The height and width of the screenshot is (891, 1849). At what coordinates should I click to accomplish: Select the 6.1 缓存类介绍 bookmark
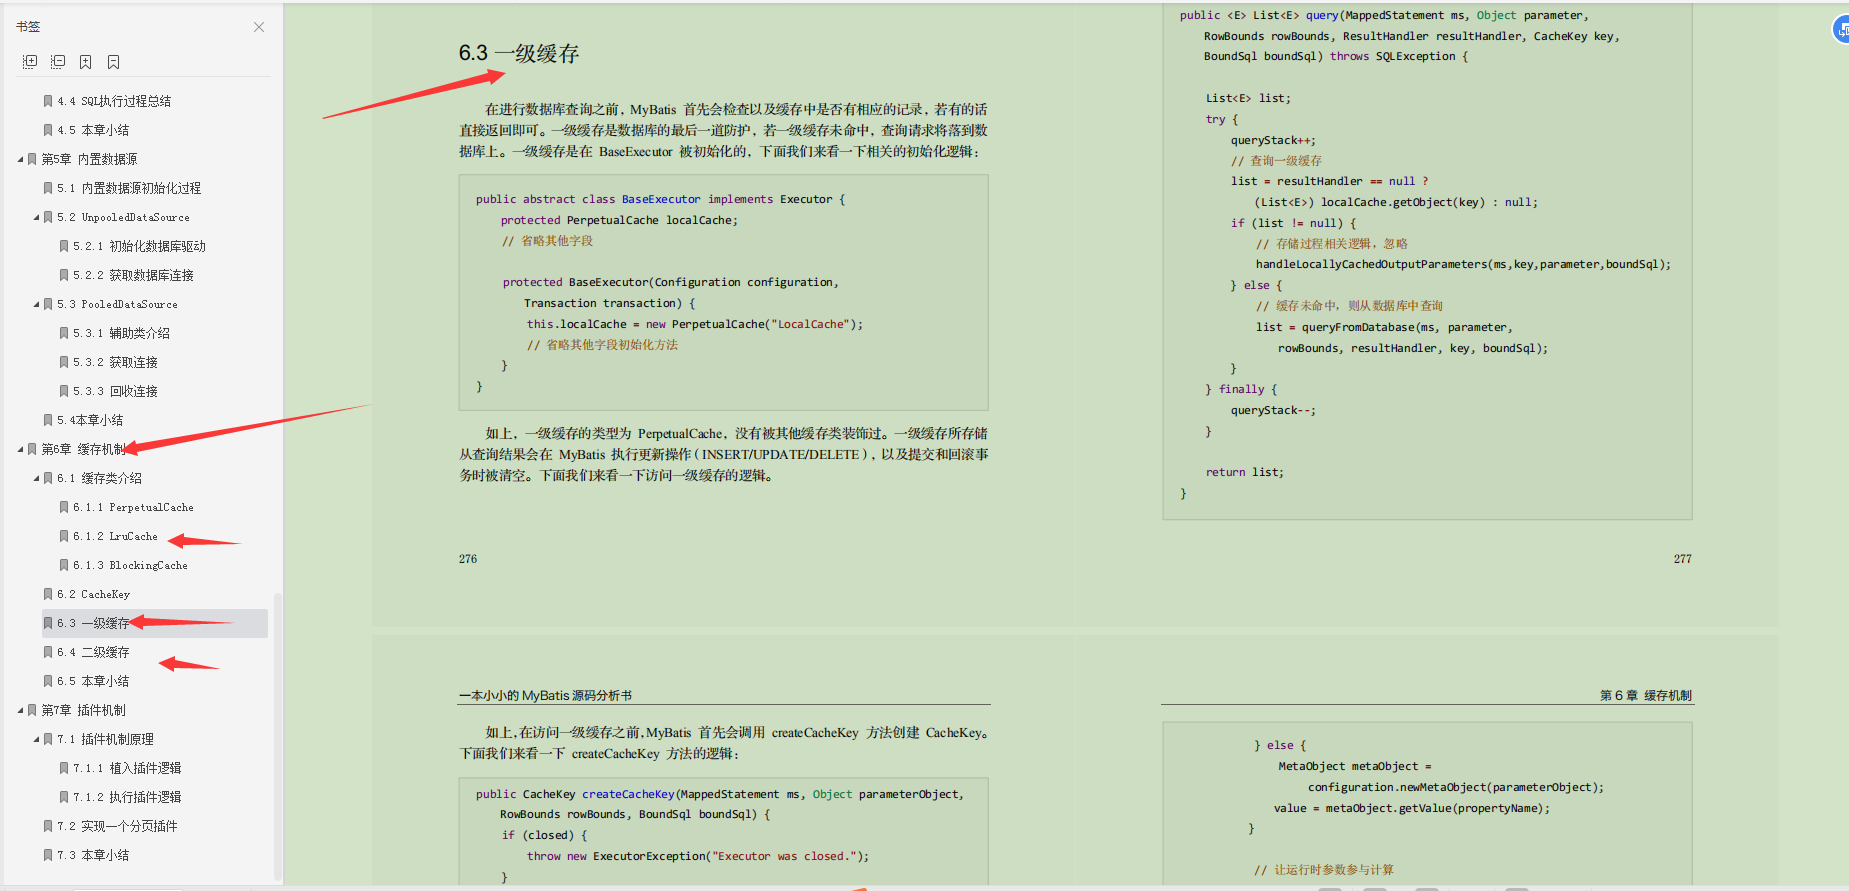99,478
